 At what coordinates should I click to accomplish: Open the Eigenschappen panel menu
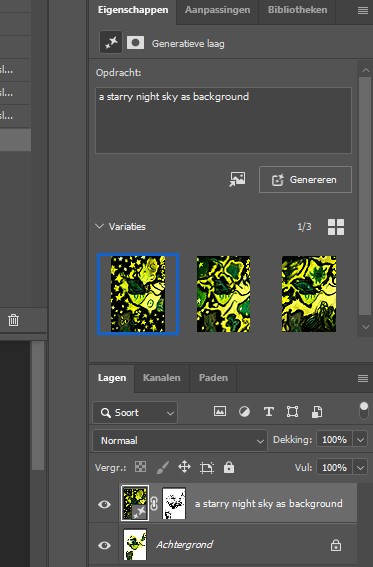(363, 10)
